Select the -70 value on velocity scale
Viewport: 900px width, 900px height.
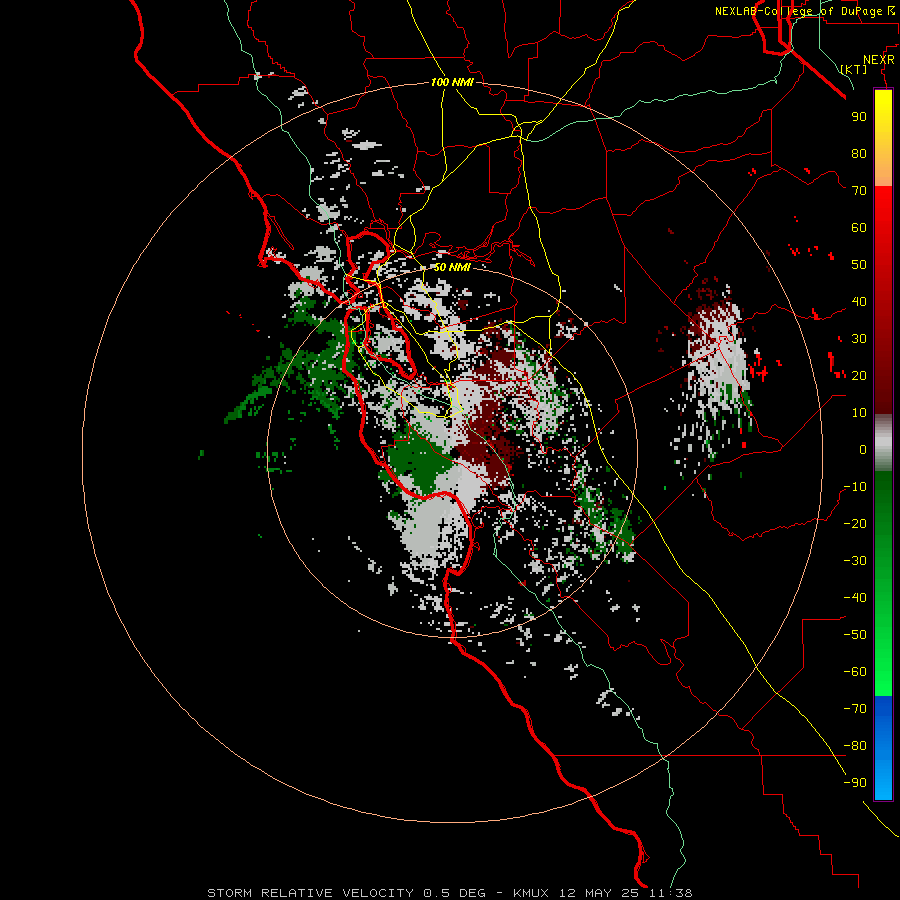[855, 709]
